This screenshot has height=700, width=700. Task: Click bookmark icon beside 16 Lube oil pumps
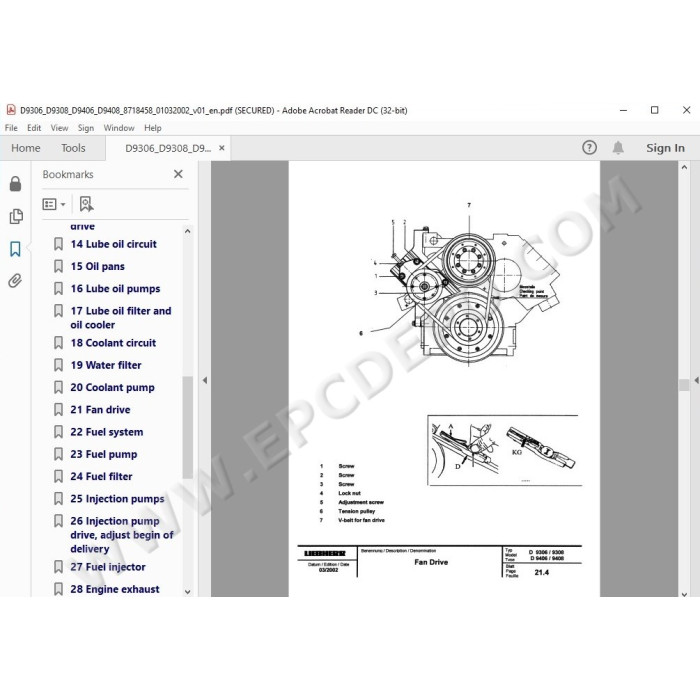[58, 288]
